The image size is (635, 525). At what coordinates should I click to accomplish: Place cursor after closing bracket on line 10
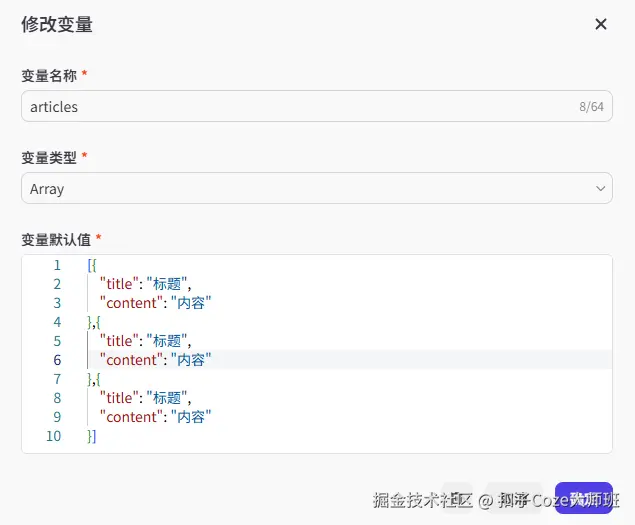[98, 436]
